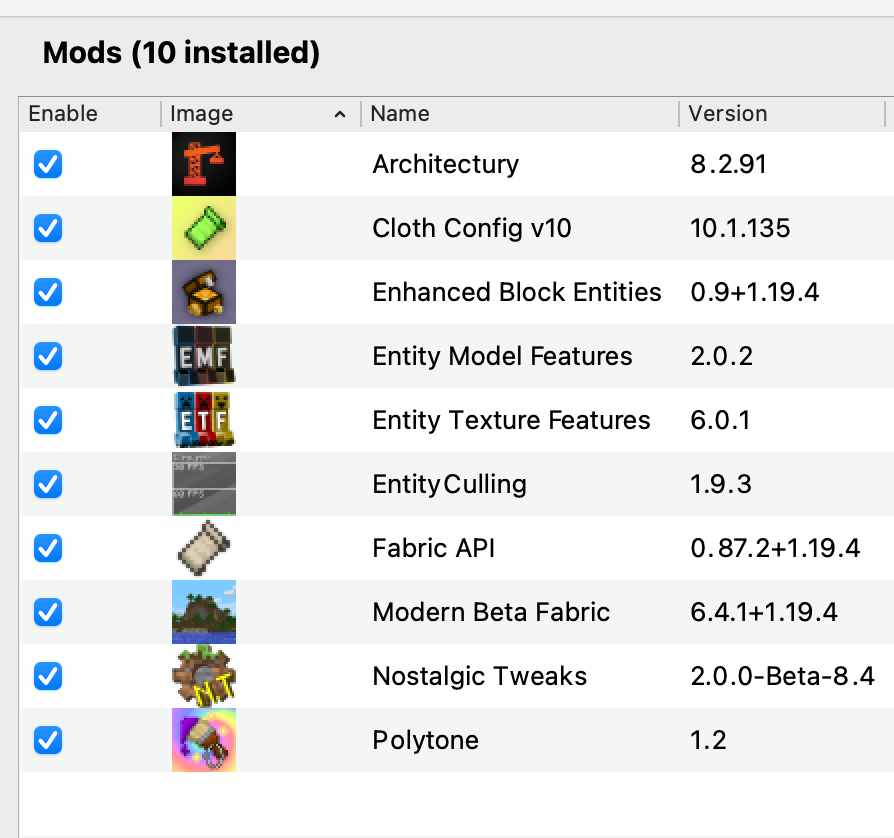
Task: Disable the Architectury mod checkbox
Action: pyautogui.click(x=48, y=164)
